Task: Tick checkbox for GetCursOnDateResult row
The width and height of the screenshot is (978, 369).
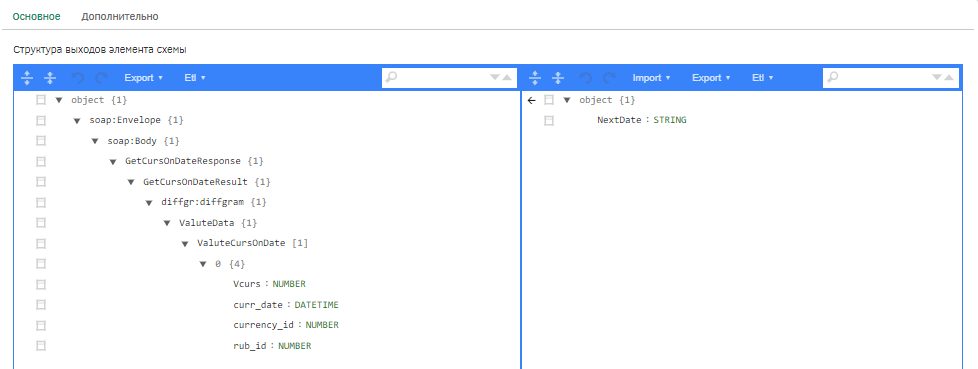Action: point(41,182)
